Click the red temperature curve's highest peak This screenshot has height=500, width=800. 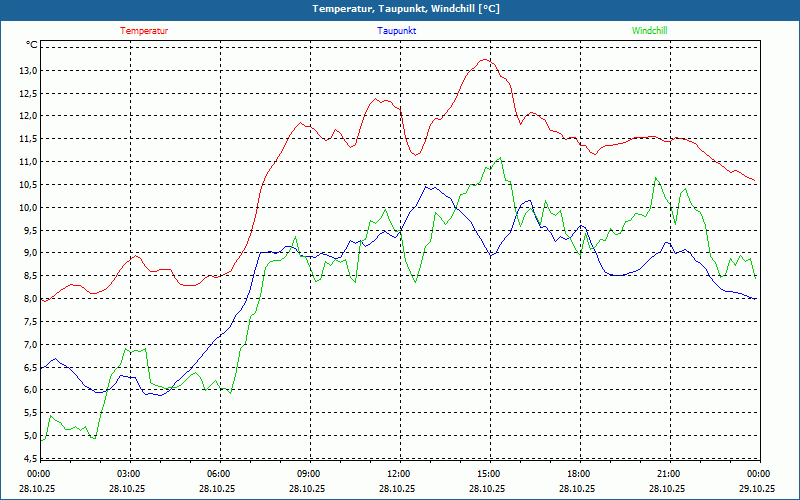pos(485,60)
